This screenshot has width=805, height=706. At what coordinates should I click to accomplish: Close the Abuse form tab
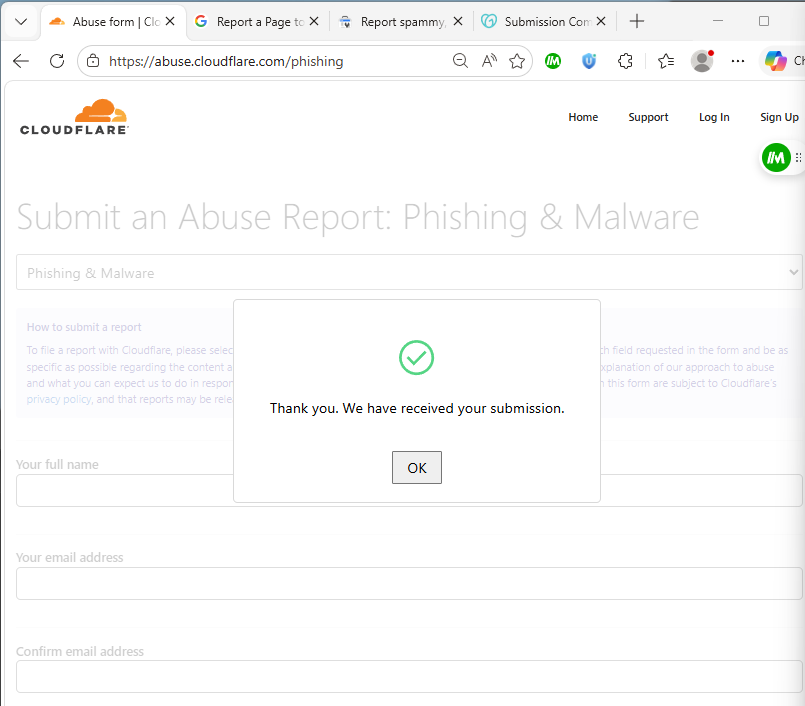tap(170, 22)
